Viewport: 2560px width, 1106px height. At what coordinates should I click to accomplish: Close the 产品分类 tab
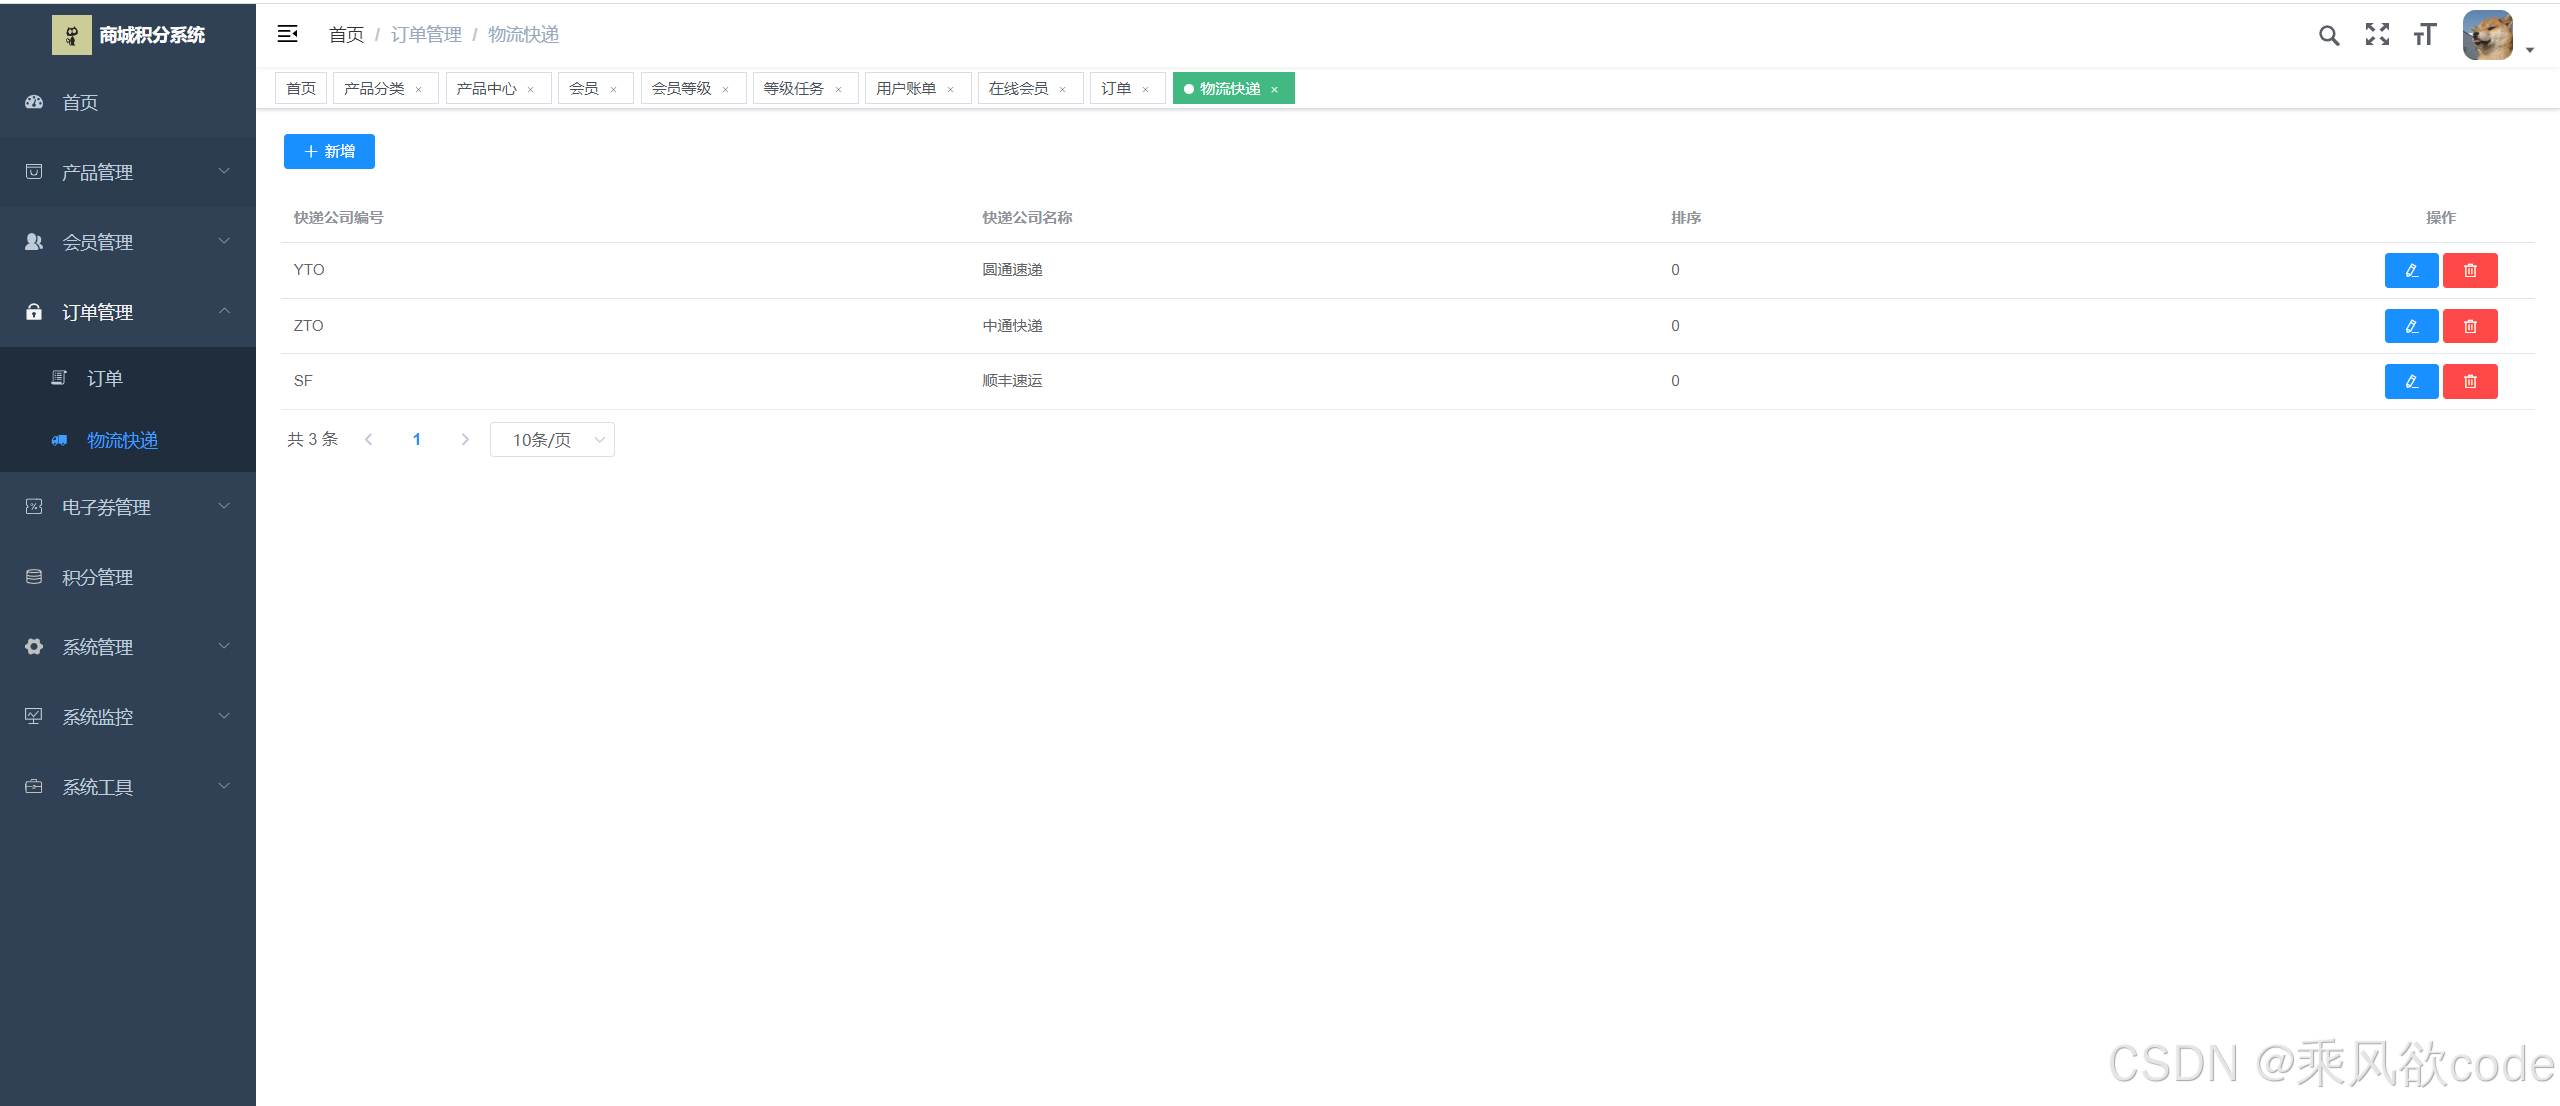[x=419, y=90]
